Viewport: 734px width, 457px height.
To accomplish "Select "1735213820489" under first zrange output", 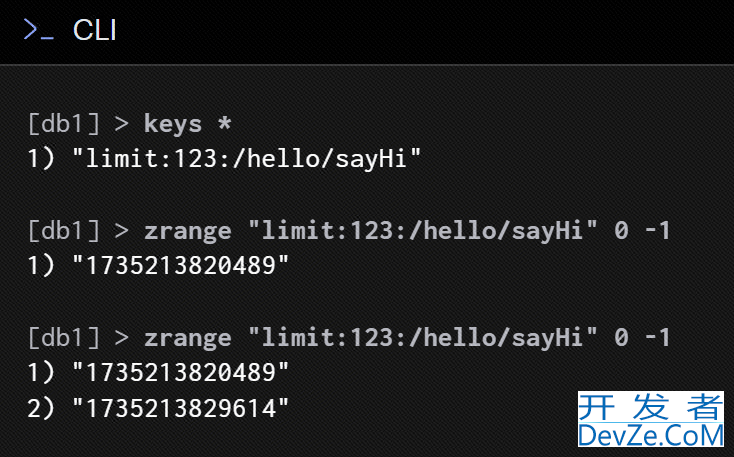I will [x=181, y=265].
